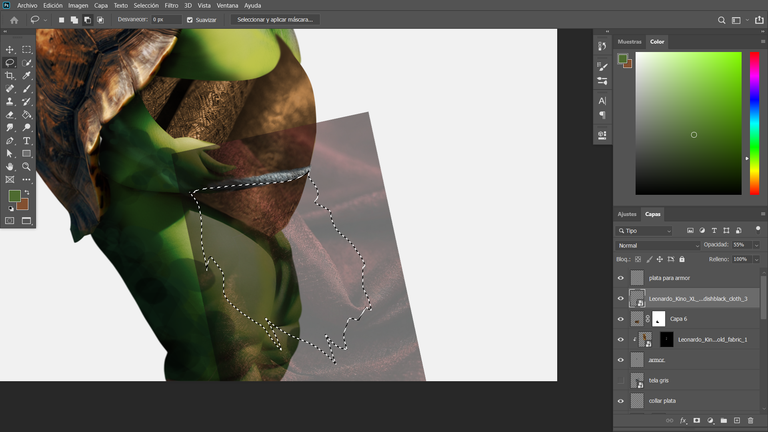This screenshot has height=432, width=768.
Task: Switch to the Muestras tab
Action: click(629, 42)
